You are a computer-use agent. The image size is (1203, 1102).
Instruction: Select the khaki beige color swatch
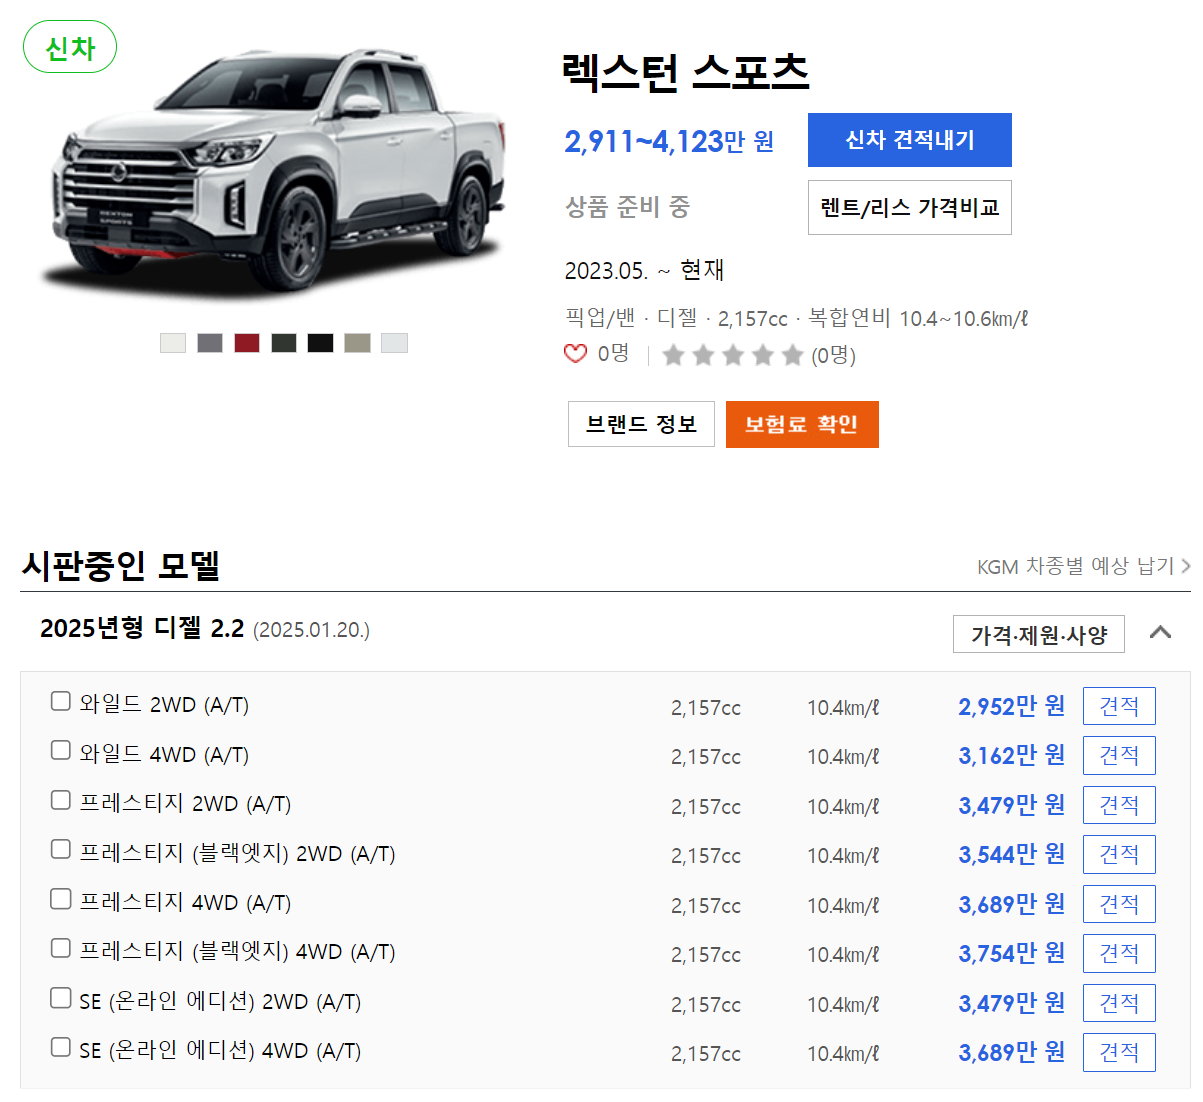pos(357,343)
